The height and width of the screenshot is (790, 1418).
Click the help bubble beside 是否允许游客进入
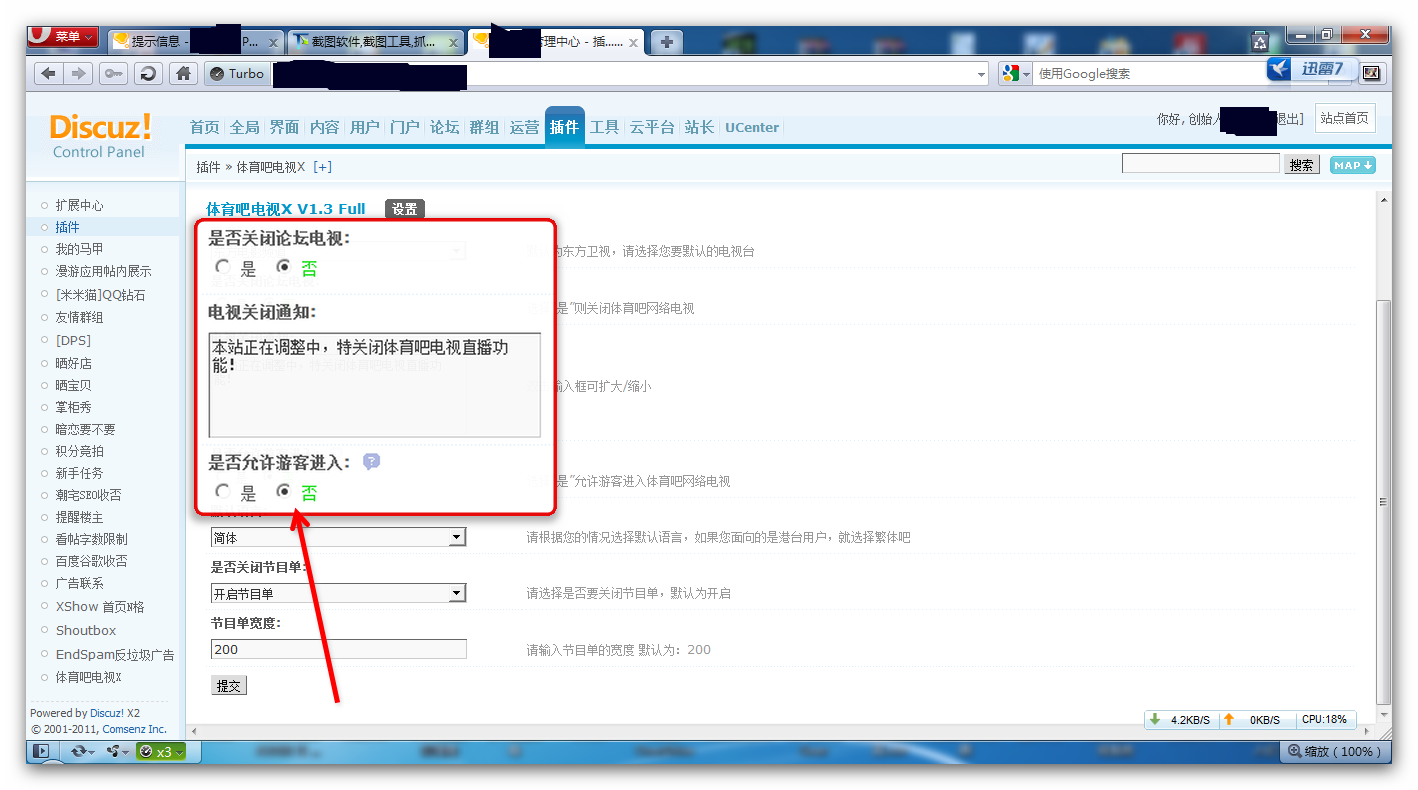(371, 462)
